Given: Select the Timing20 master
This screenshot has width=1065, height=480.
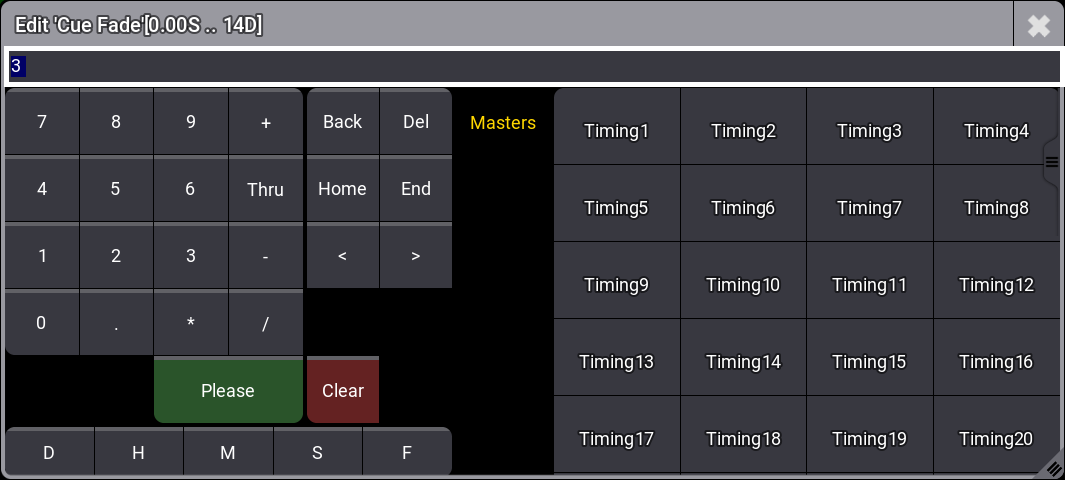Looking at the screenshot, I should (996, 438).
